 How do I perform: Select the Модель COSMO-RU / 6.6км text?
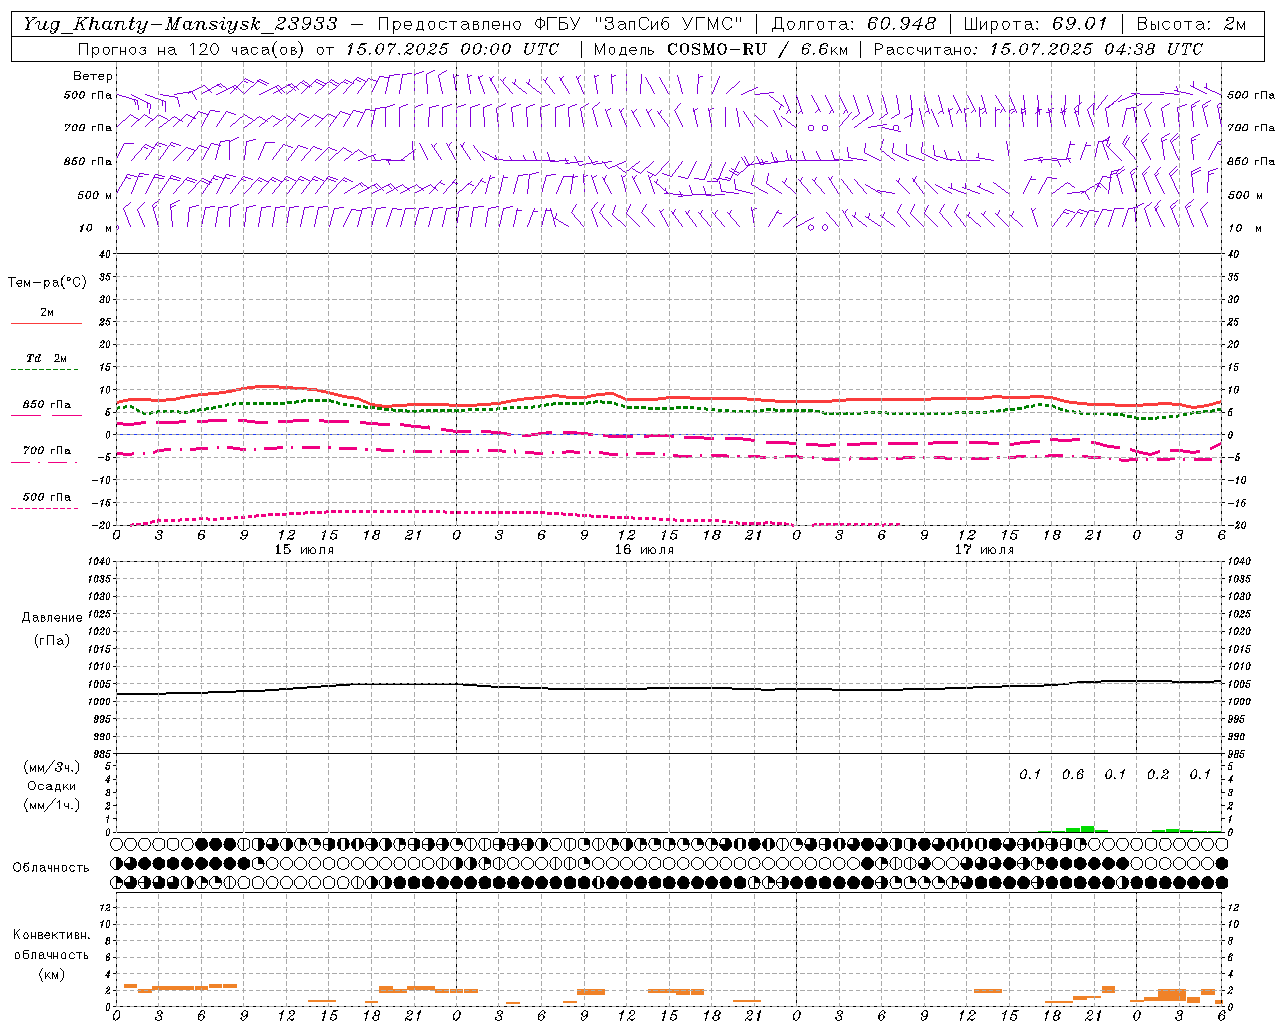(x=721, y=49)
